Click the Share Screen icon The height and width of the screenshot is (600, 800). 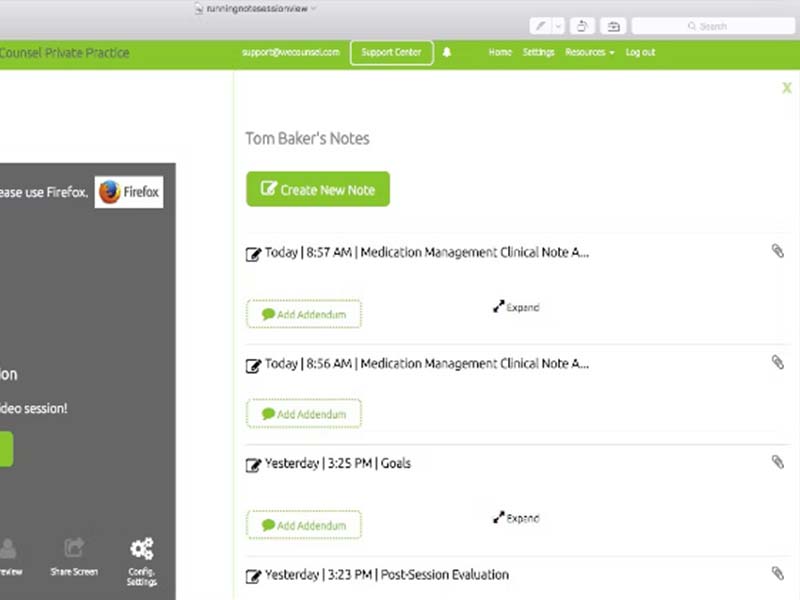[x=74, y=548]
